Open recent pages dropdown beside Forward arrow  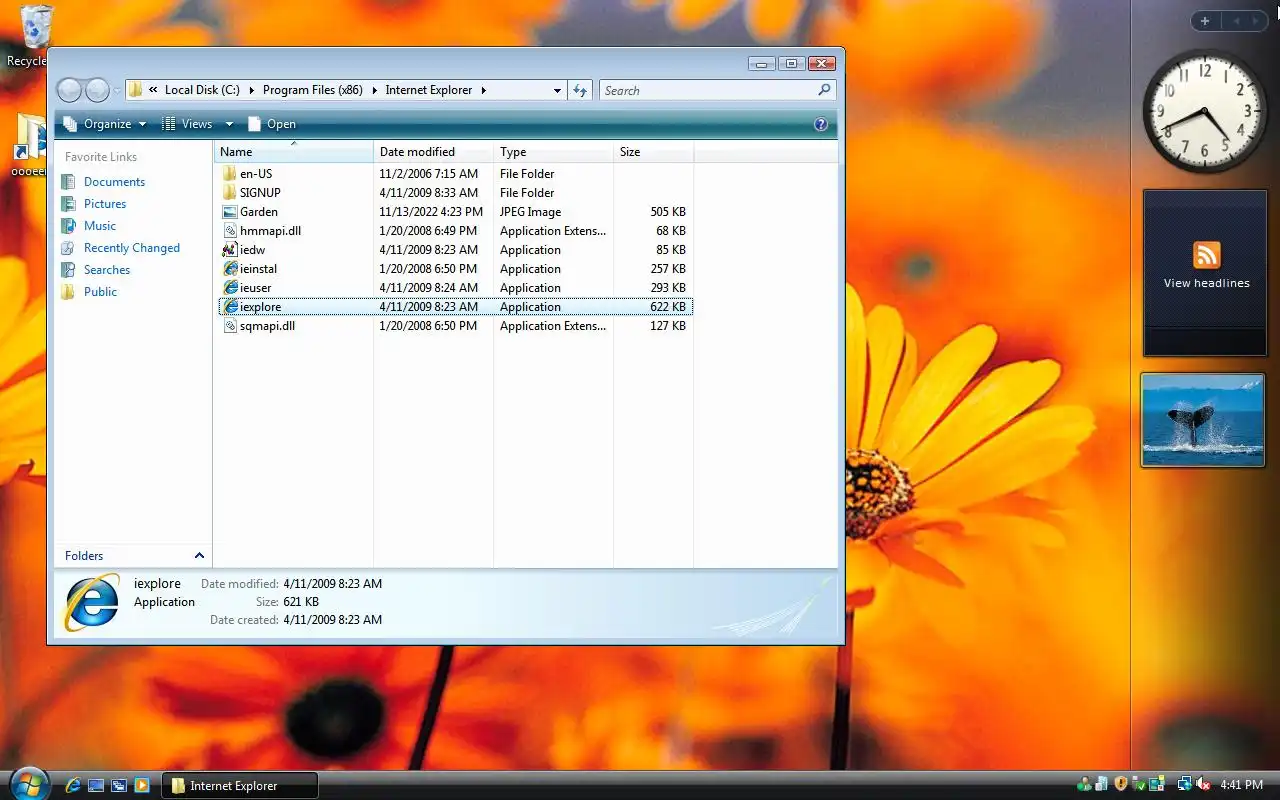click(x=117, y=91)
